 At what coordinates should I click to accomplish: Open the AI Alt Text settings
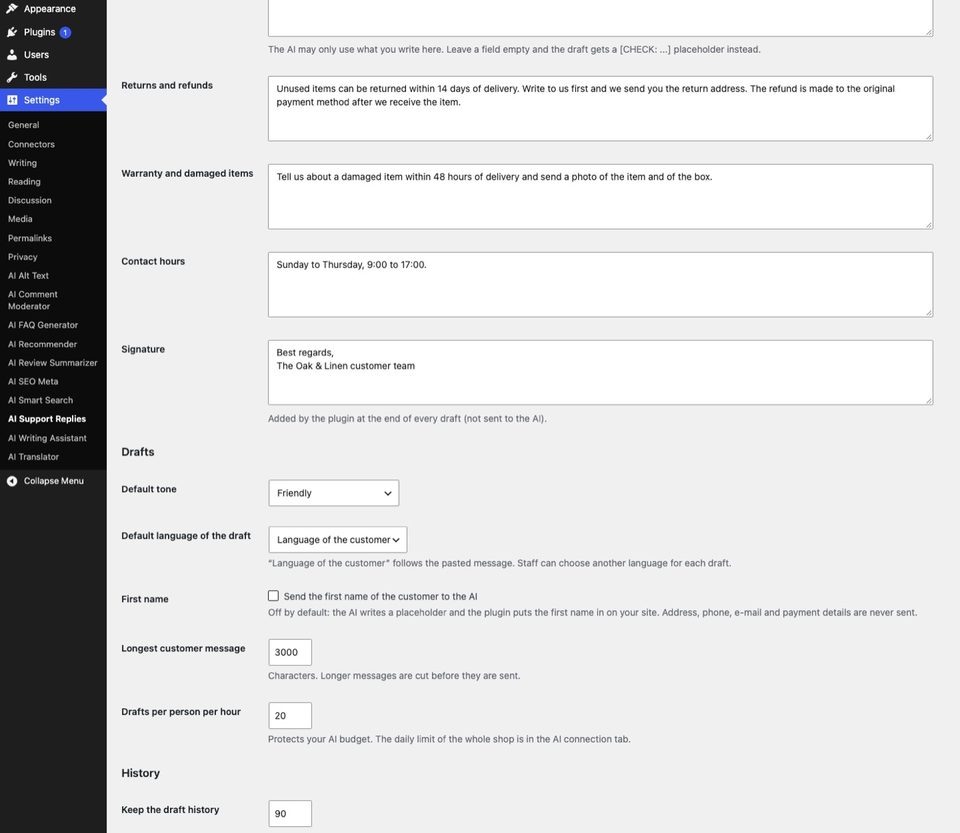(28, 275)
